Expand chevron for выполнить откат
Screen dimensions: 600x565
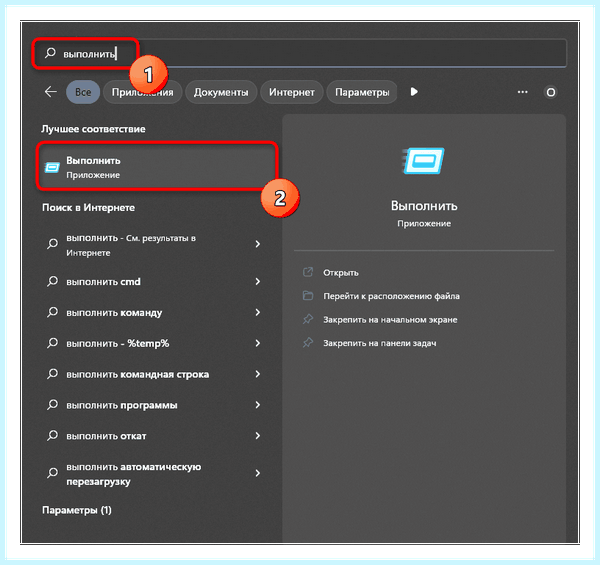pyautogui.click(x=258, y=436)
